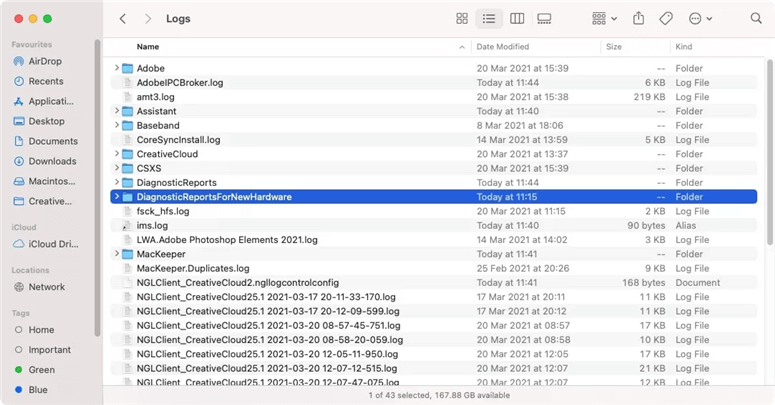Expand the DiagnosticReportsForNewHardware folder
Image resolution: width=775 pixels, height=405 pixels.
[117, 197]
